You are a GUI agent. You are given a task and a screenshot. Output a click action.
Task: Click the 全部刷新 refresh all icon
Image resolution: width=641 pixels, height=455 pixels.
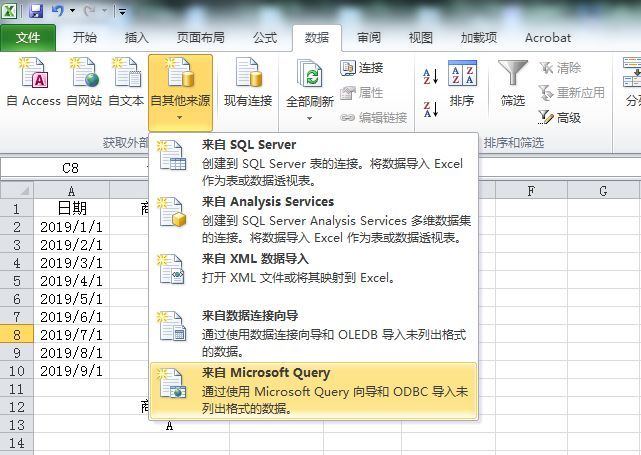[x=310, y=73]
